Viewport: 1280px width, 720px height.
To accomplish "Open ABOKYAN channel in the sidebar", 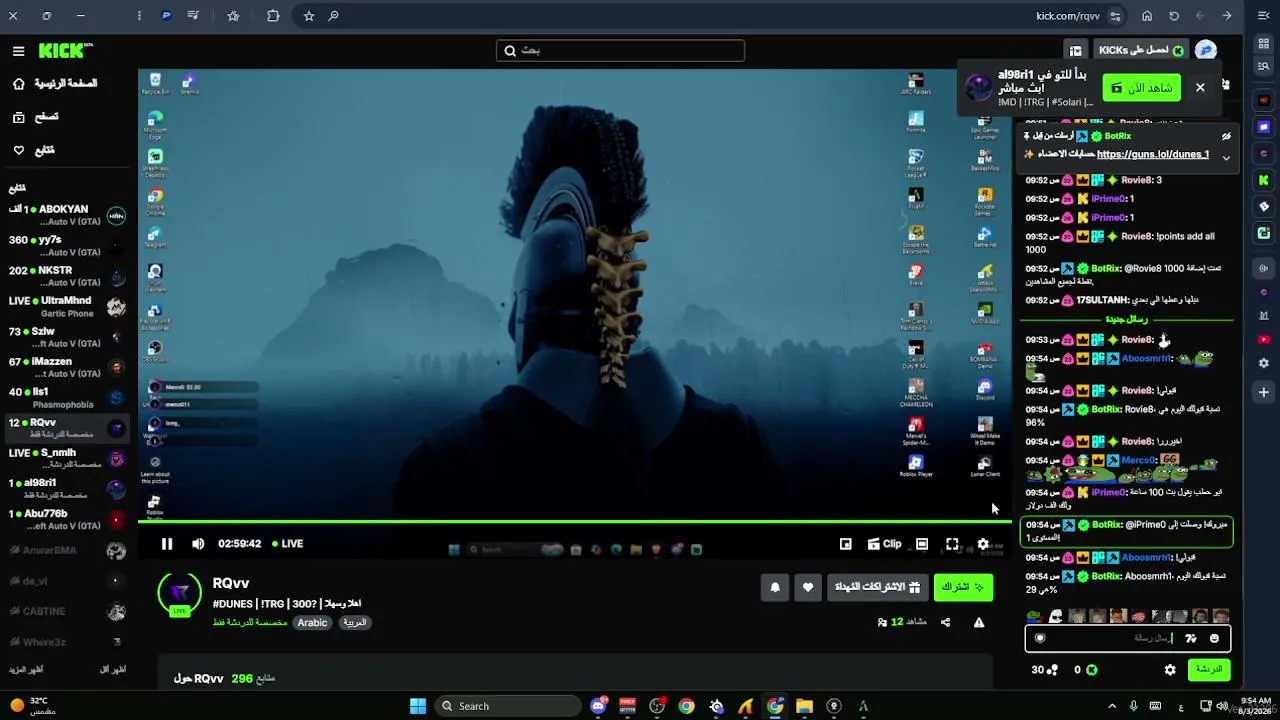I will point(67,216).
